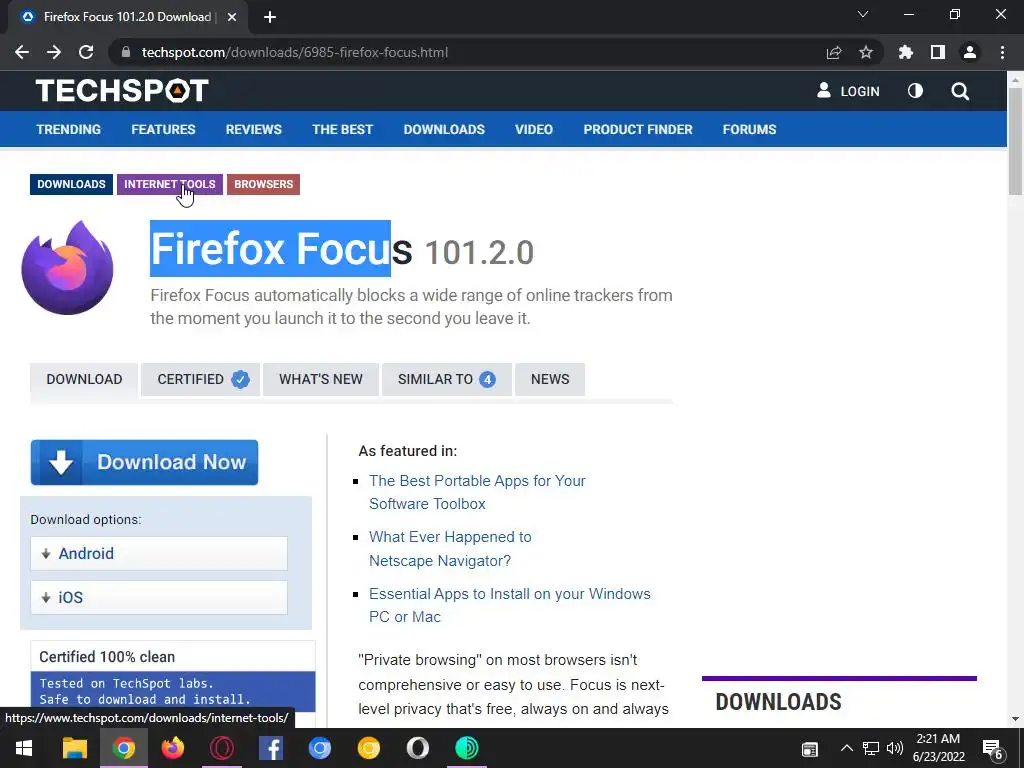Image resolution: width=1024 pixels, height=768 pixels.
Task: Launch Firefox from the taskbar
Action: [x=172, y=748]
